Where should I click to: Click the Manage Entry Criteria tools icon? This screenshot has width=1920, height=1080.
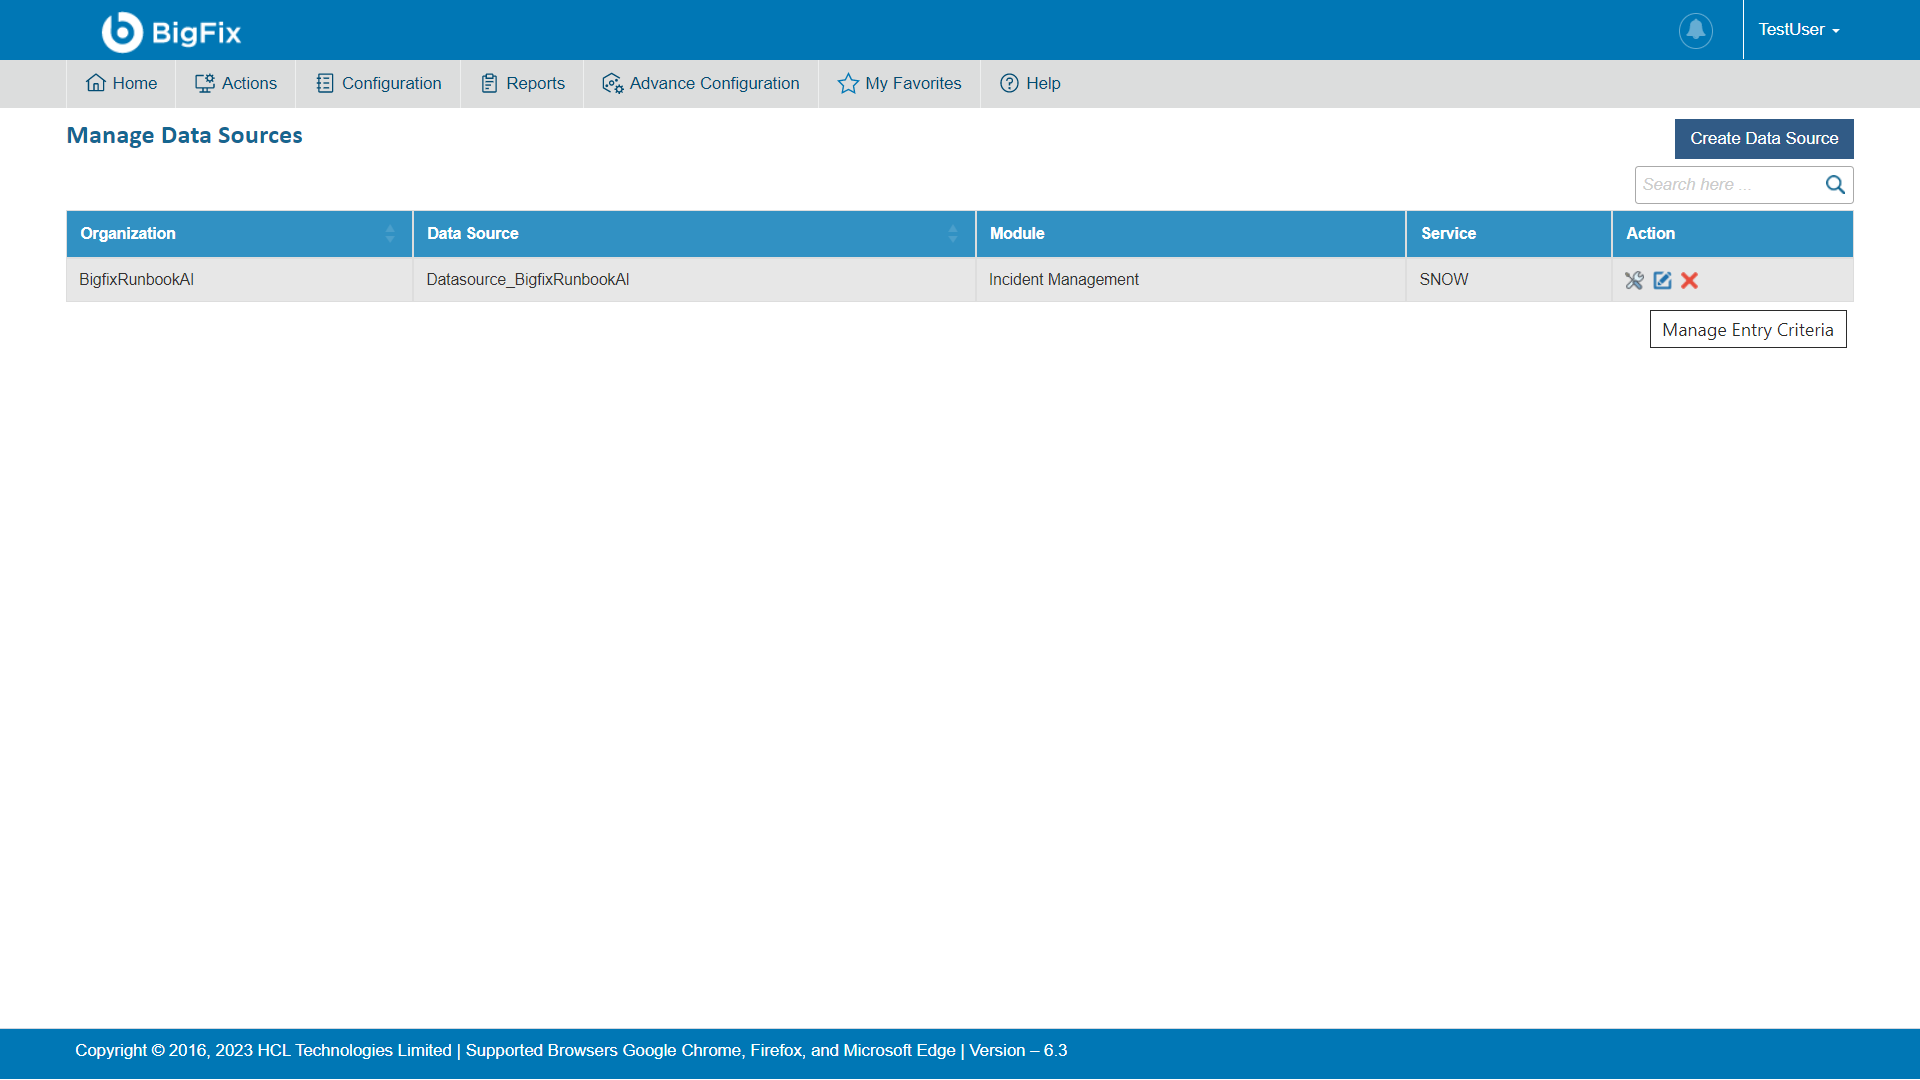(1634, 281)
